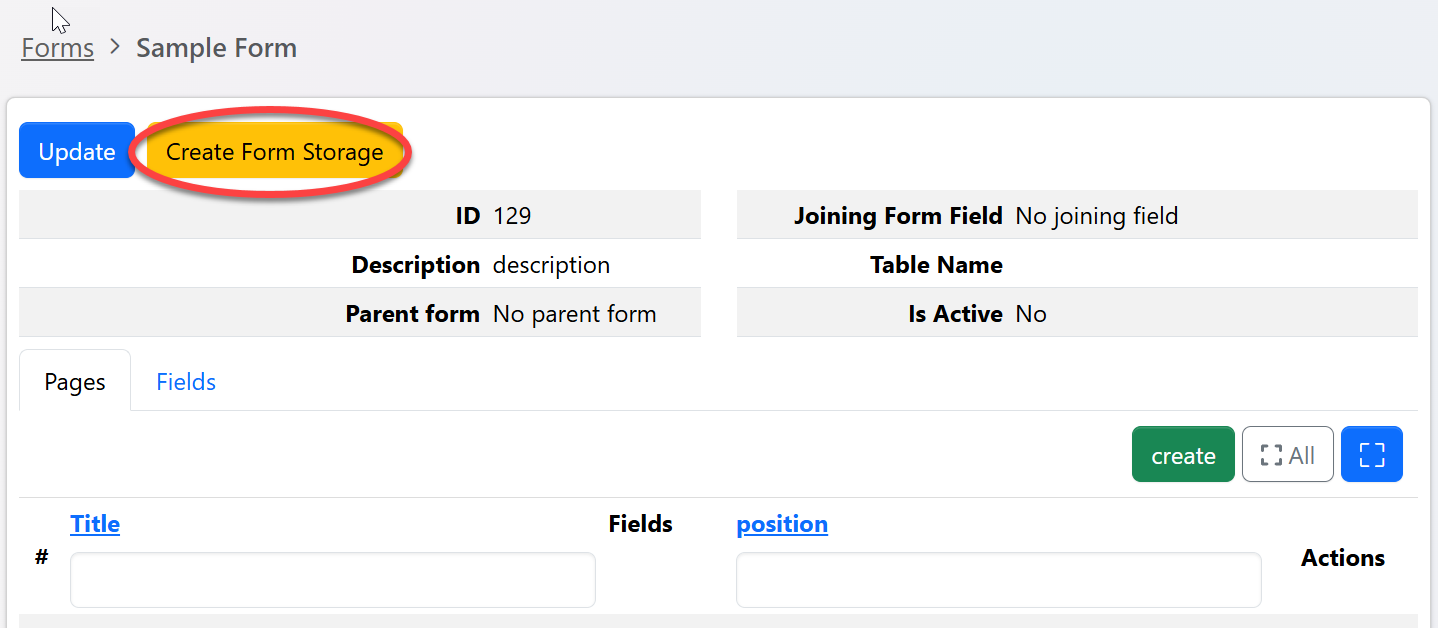This screenshot has height=628, width=1438.
Task: Focus the Title filter input box
Action: (332, 580)
